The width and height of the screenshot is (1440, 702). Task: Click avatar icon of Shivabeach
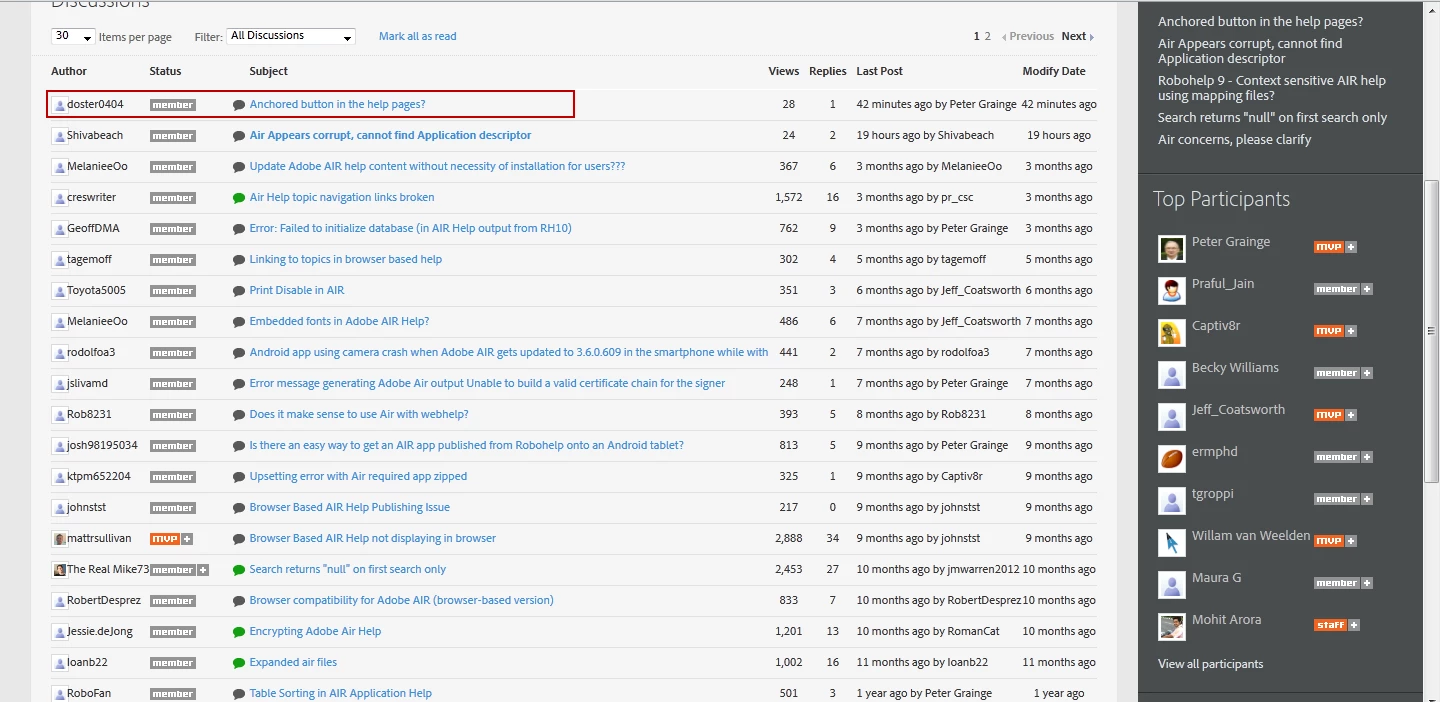(x=59, y=136)
